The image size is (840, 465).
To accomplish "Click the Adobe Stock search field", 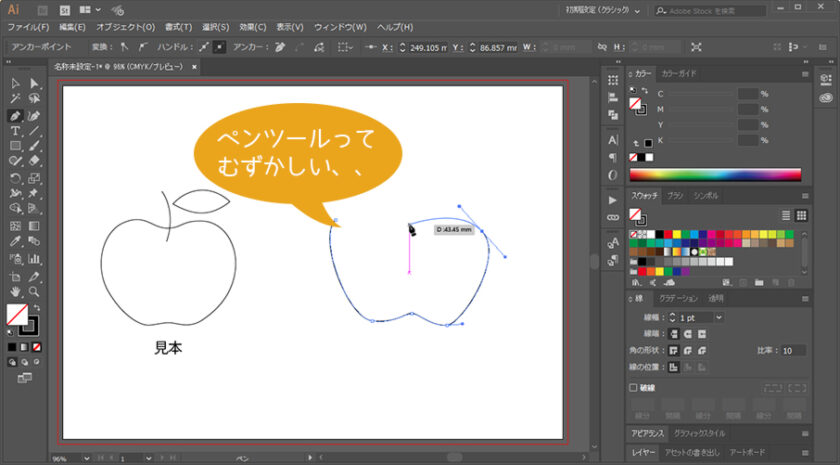I will point(711,11).
